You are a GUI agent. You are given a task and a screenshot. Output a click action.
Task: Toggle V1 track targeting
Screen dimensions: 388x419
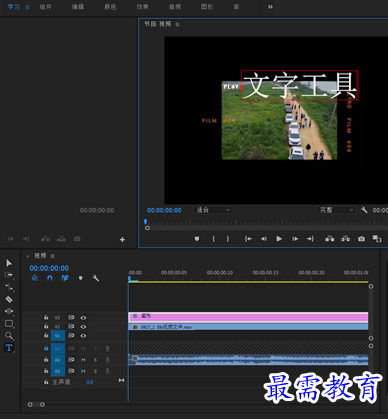pyautogui.click(x=58, y=336)
